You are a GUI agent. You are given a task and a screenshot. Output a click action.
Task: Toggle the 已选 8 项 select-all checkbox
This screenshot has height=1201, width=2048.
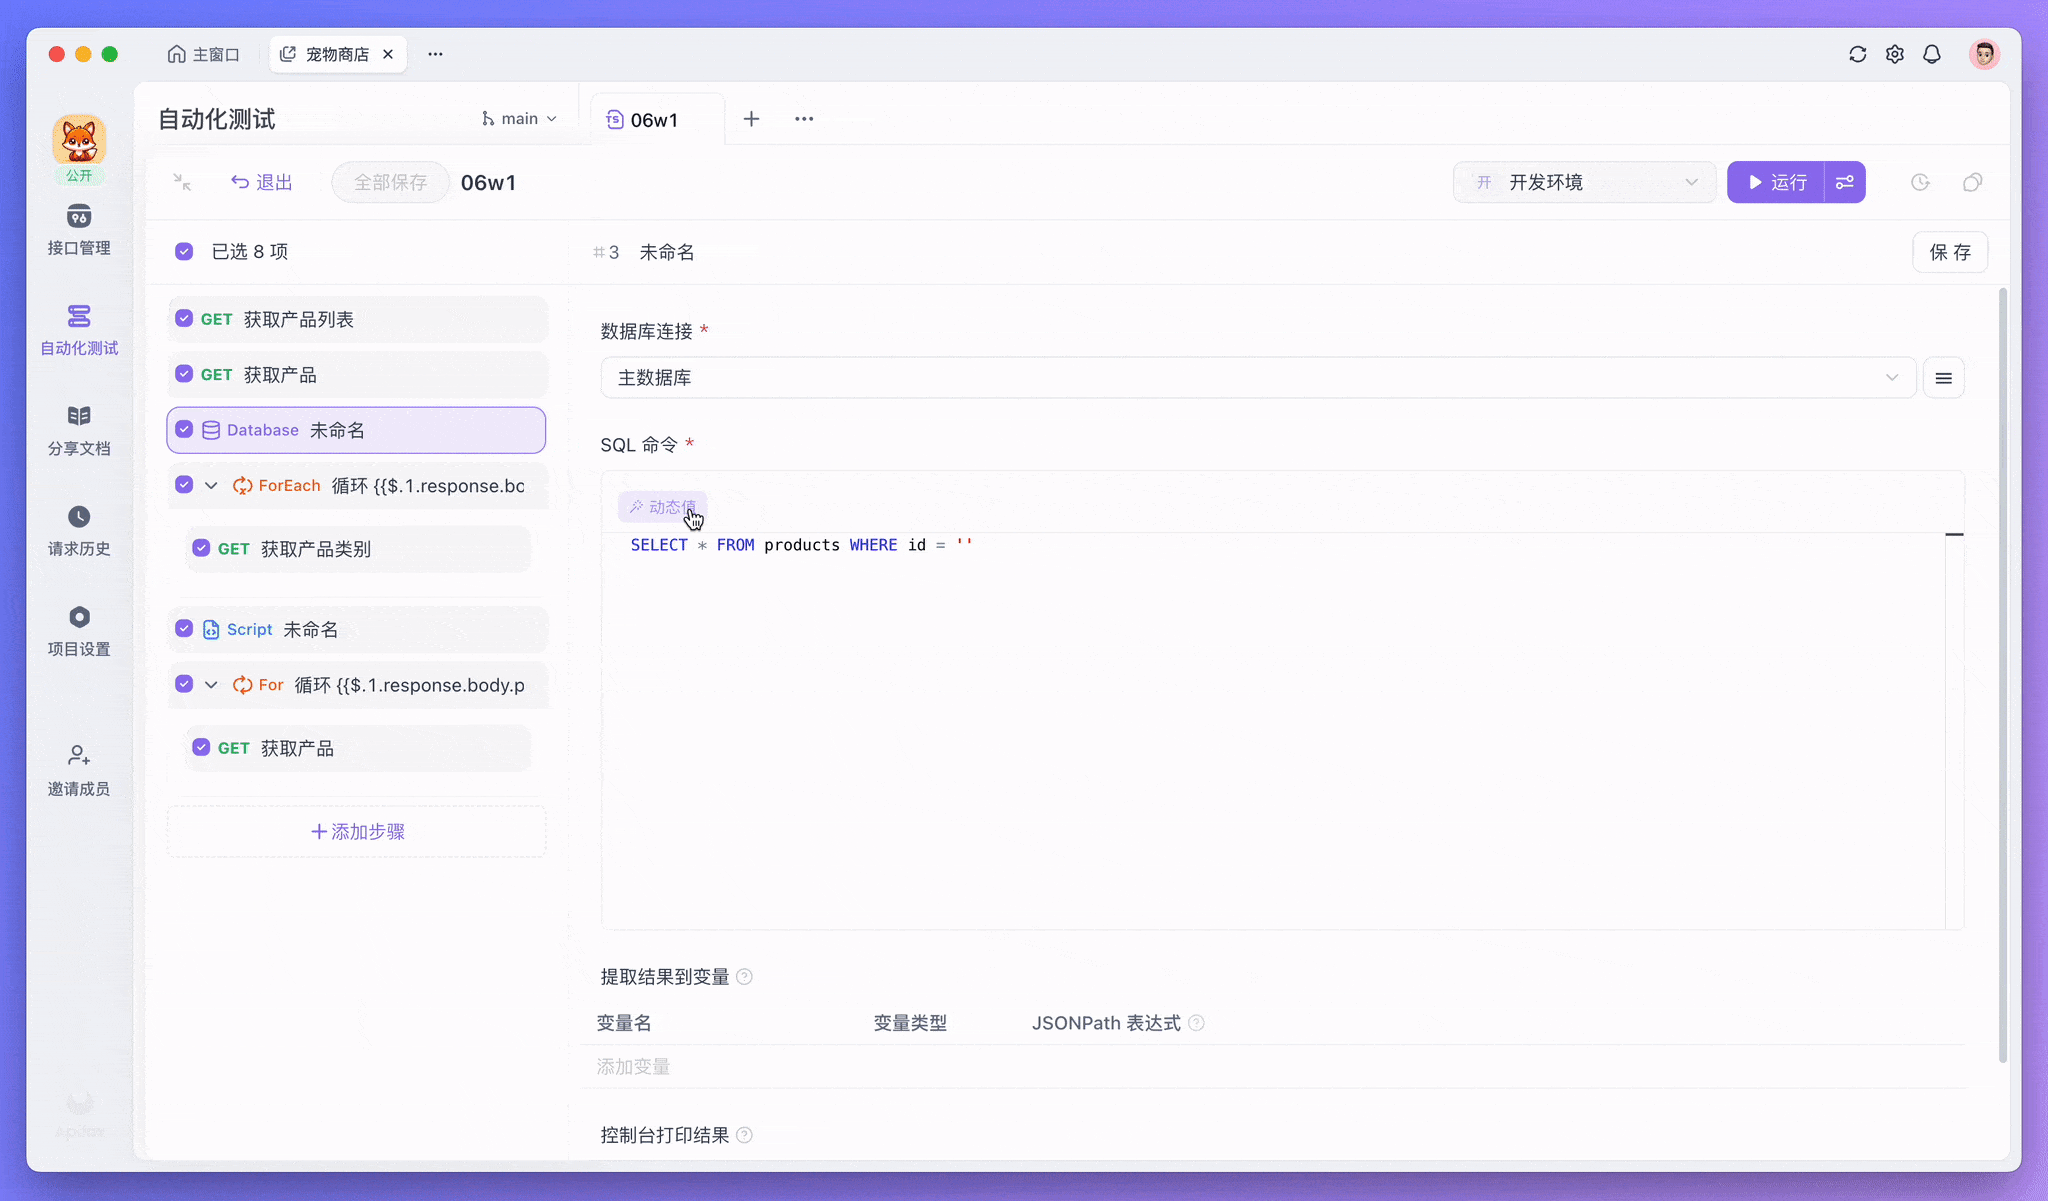(x=184, y=252)
